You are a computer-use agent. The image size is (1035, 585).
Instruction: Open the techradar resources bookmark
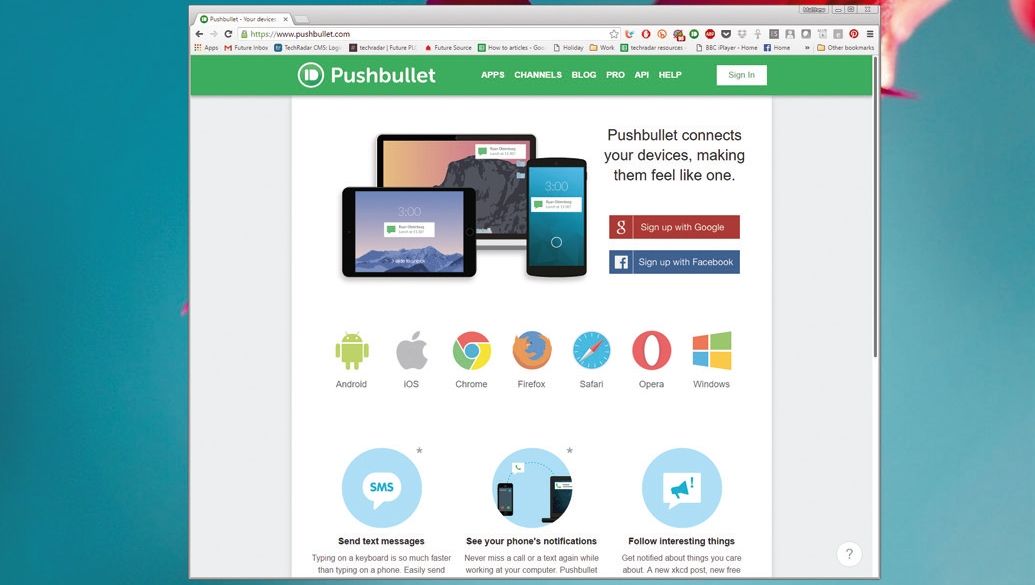point(652,48)
